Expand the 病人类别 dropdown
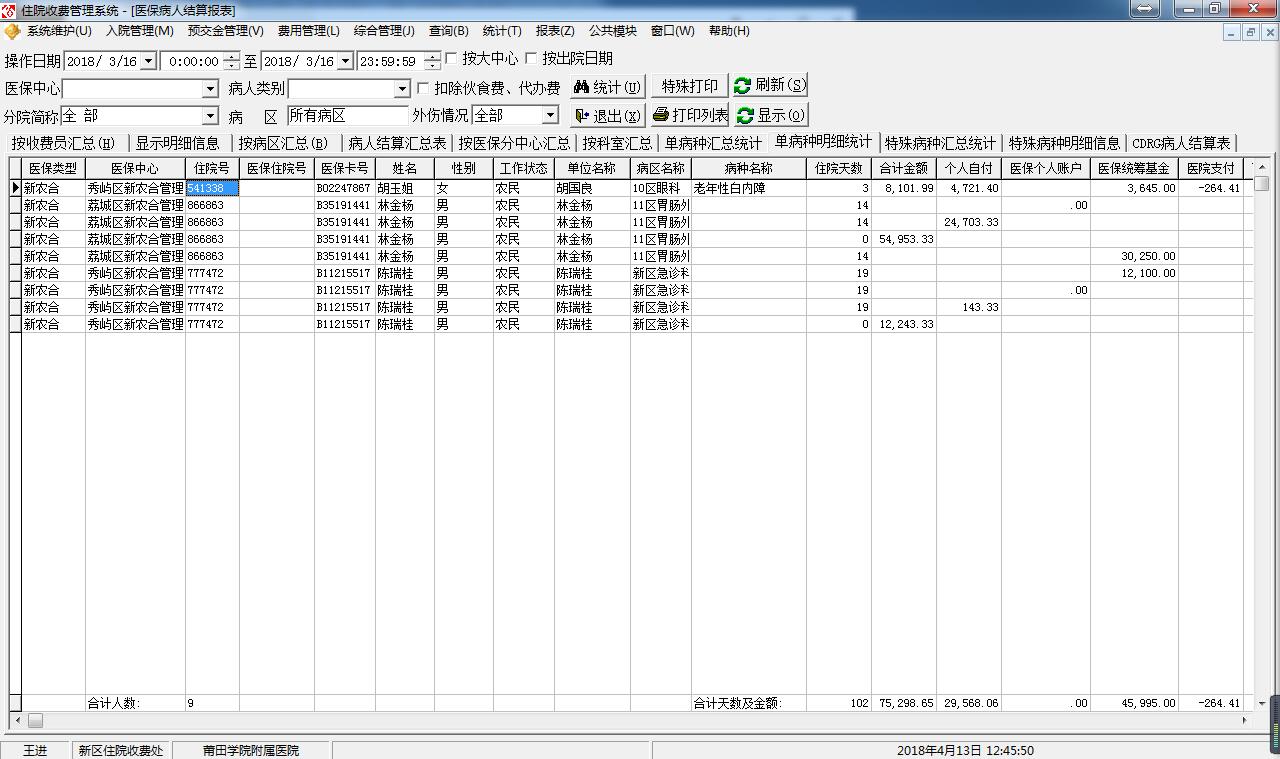 (402, 89)
